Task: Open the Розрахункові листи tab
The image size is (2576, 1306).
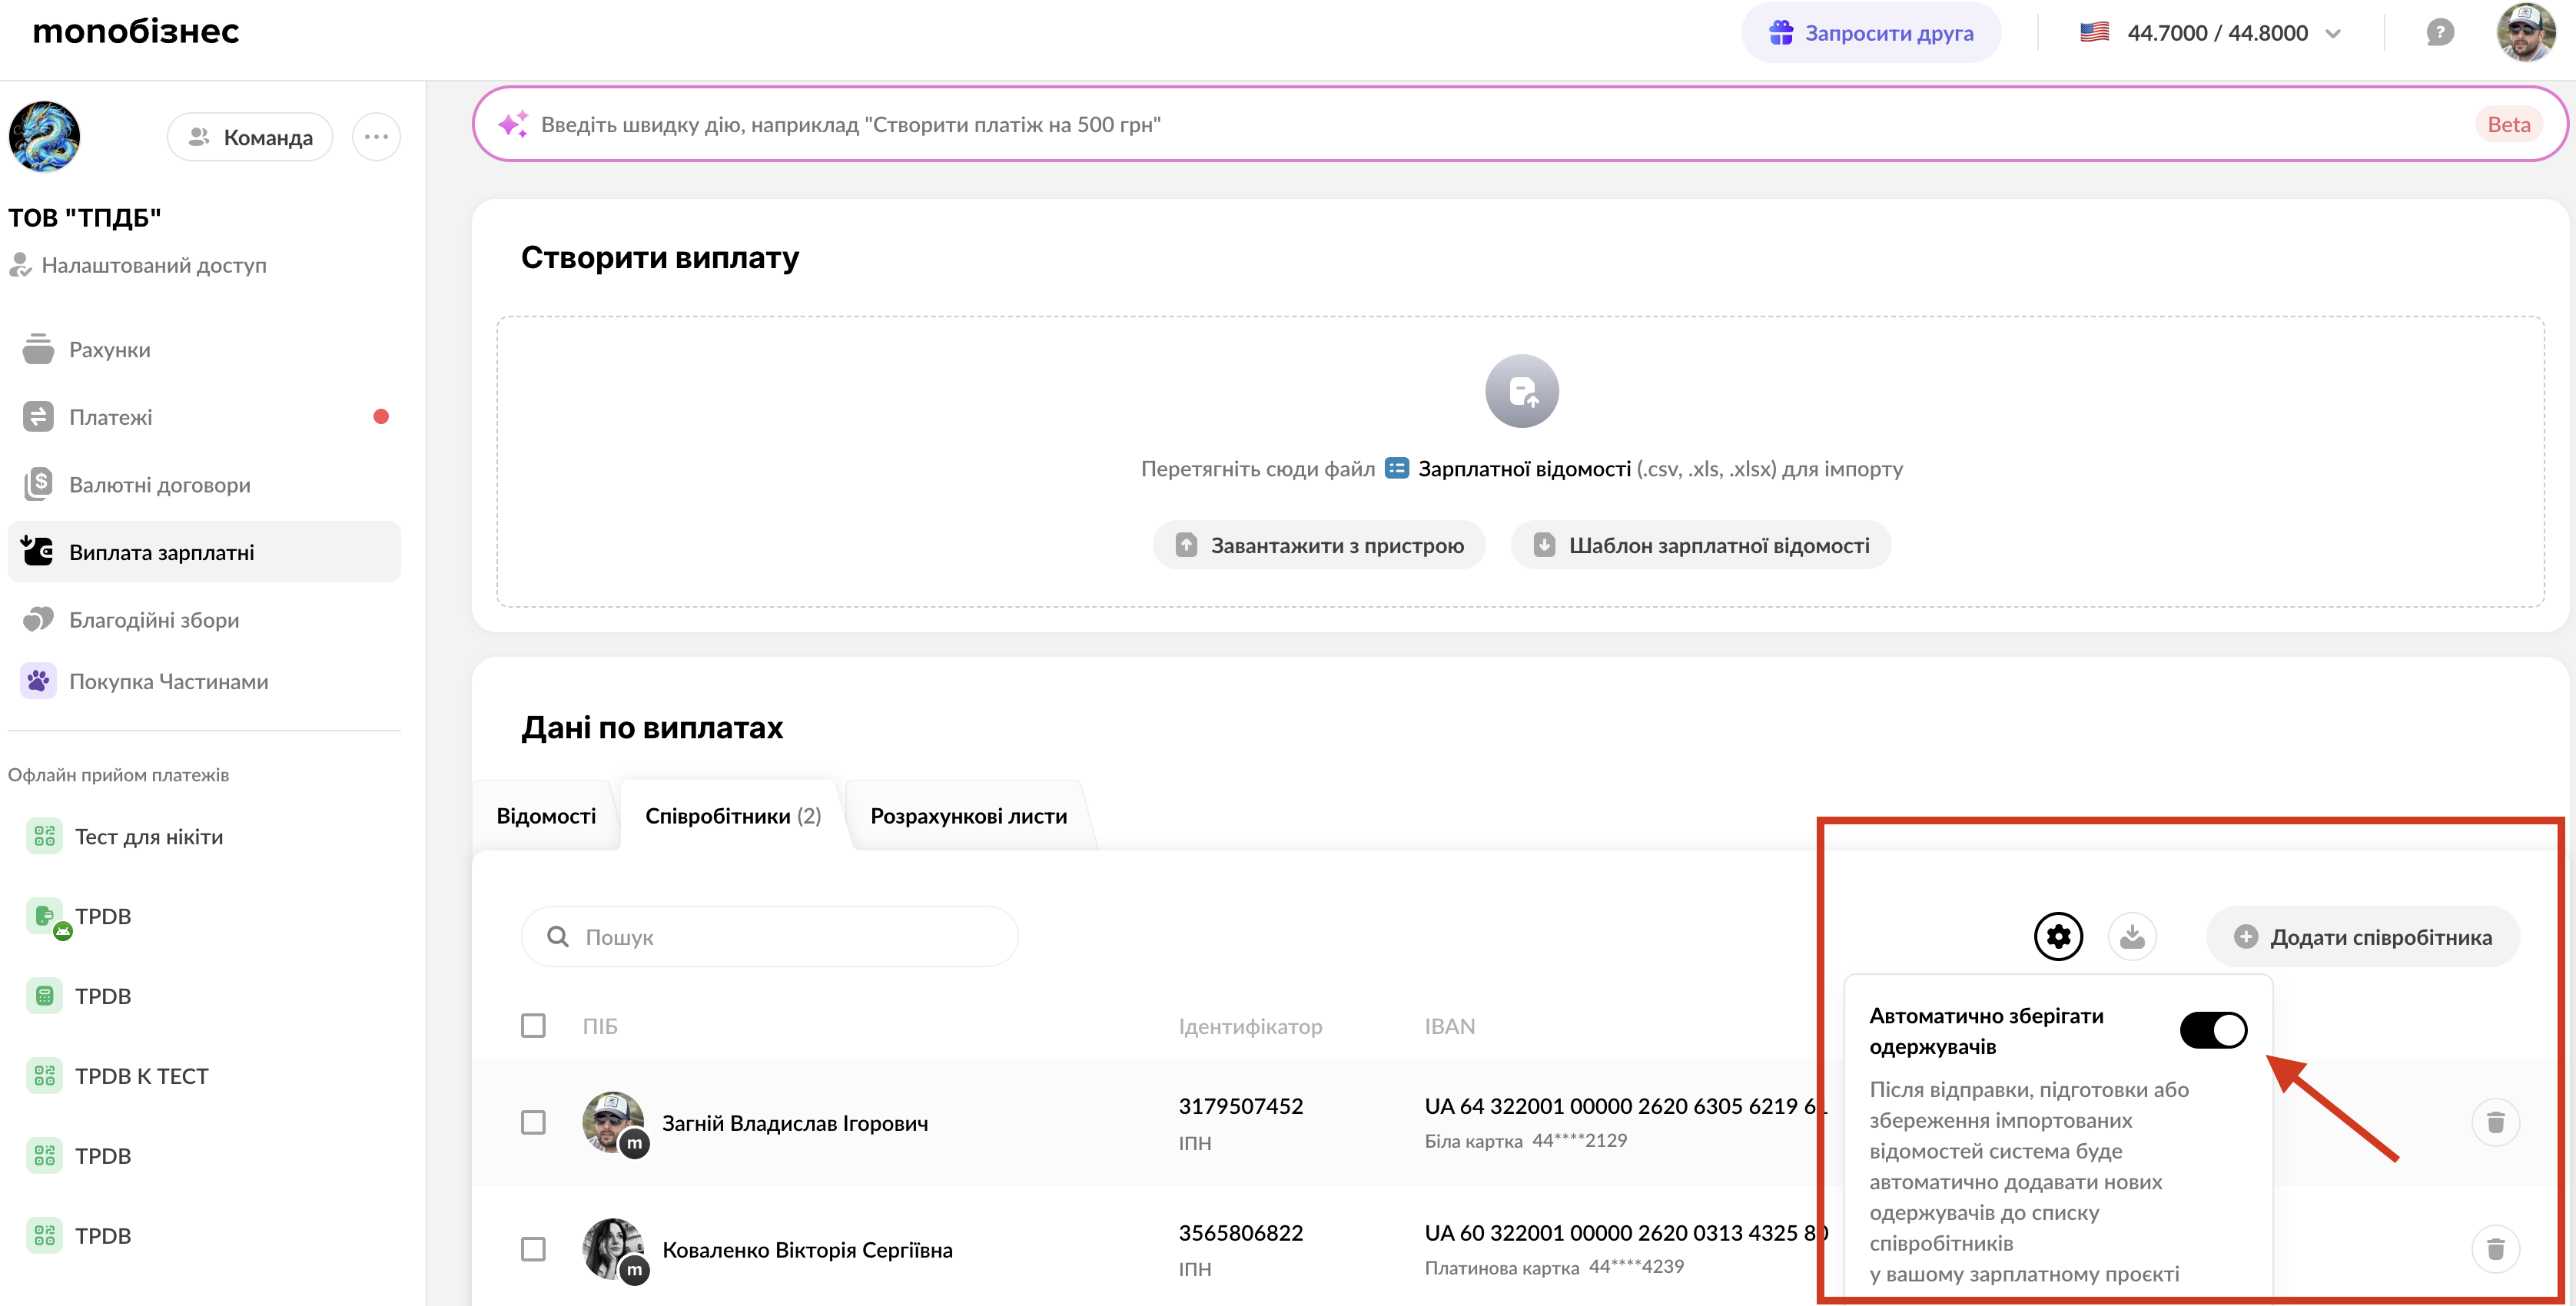Action: (968, 816)
